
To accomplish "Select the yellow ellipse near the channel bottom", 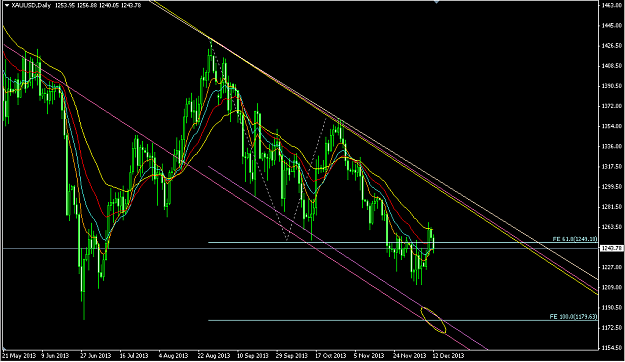I will (433, 320).
